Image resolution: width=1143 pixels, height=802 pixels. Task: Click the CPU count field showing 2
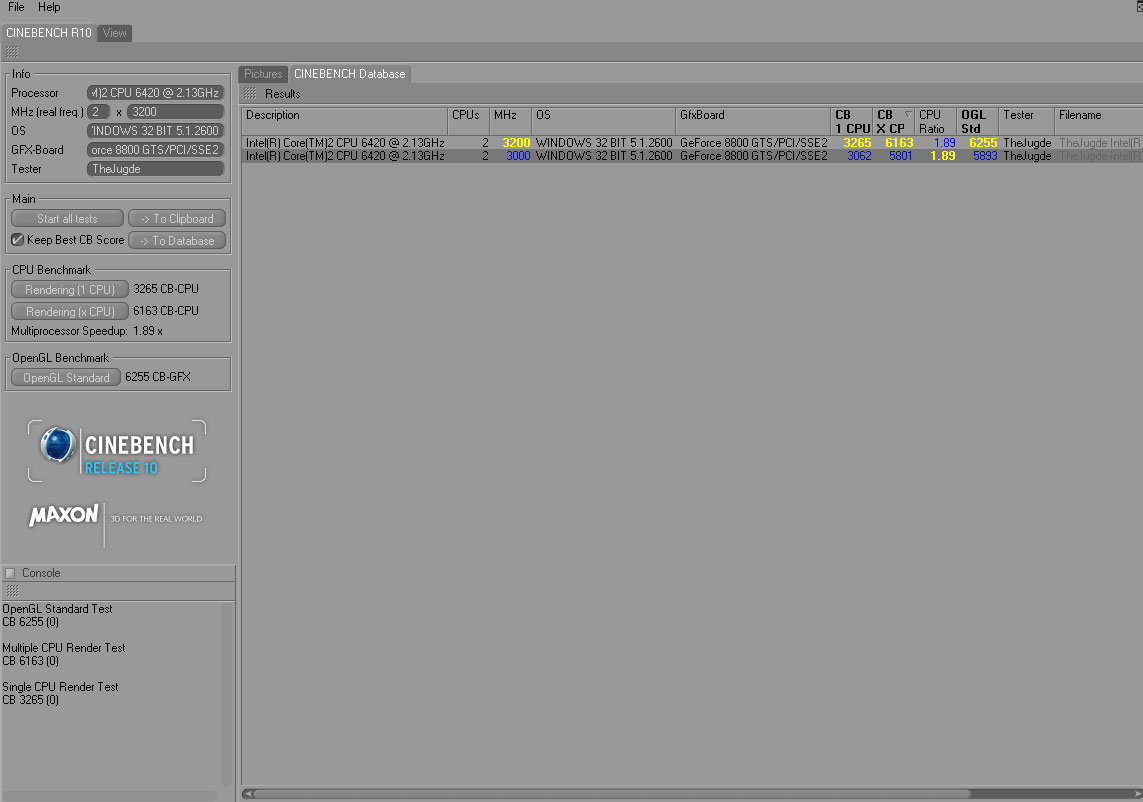[x=98, y=112]
